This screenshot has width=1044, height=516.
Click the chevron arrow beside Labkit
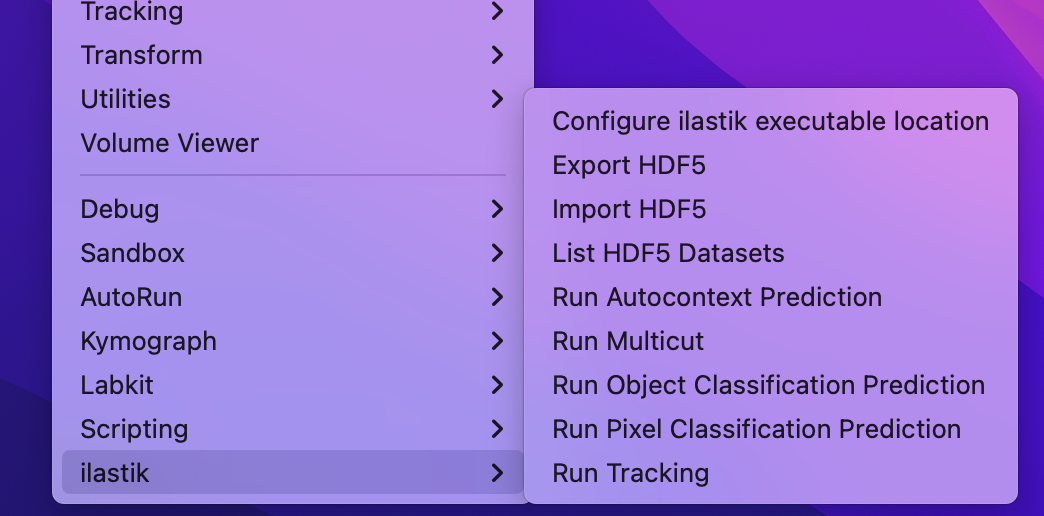click(497, 385)
